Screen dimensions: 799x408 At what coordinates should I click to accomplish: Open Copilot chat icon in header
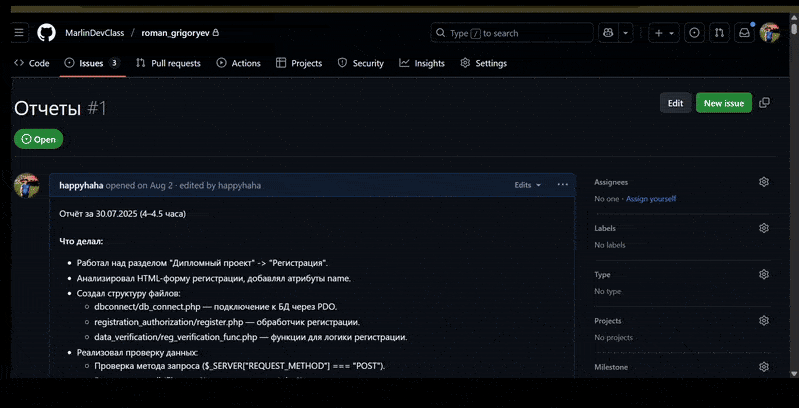point(607,33)
